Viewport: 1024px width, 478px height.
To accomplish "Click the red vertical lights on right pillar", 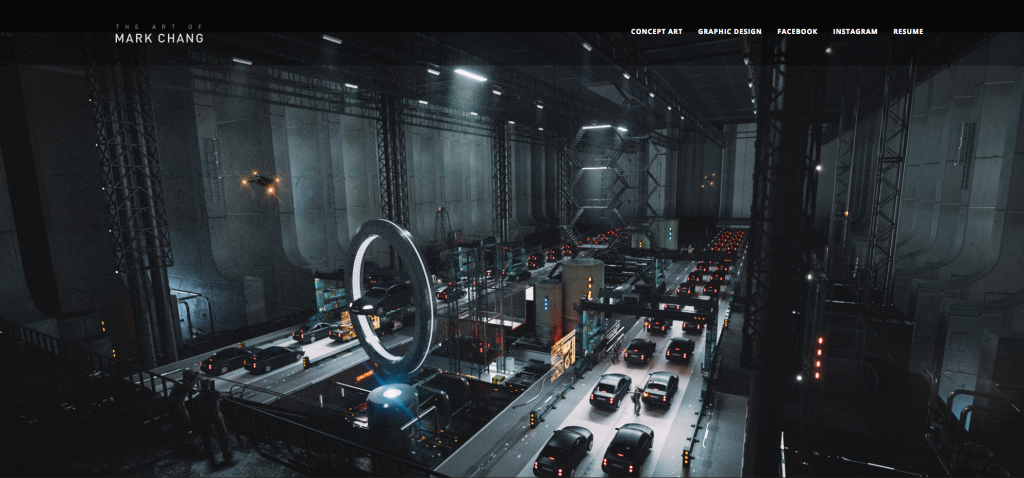I will 820,357.
